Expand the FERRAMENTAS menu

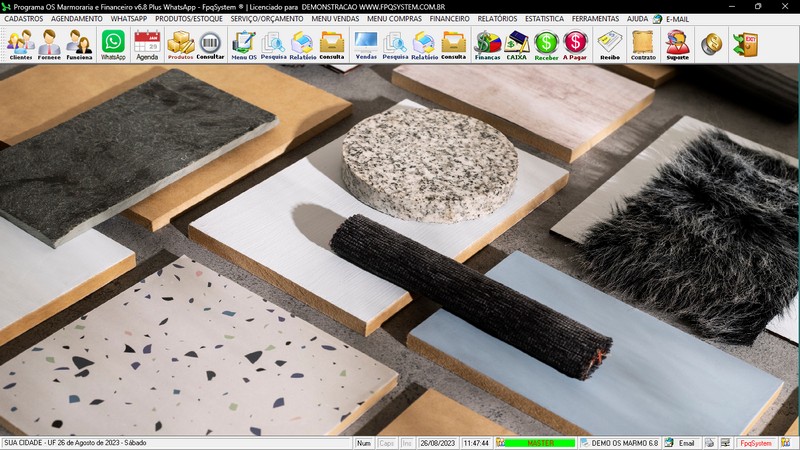(x=595, y=19)
